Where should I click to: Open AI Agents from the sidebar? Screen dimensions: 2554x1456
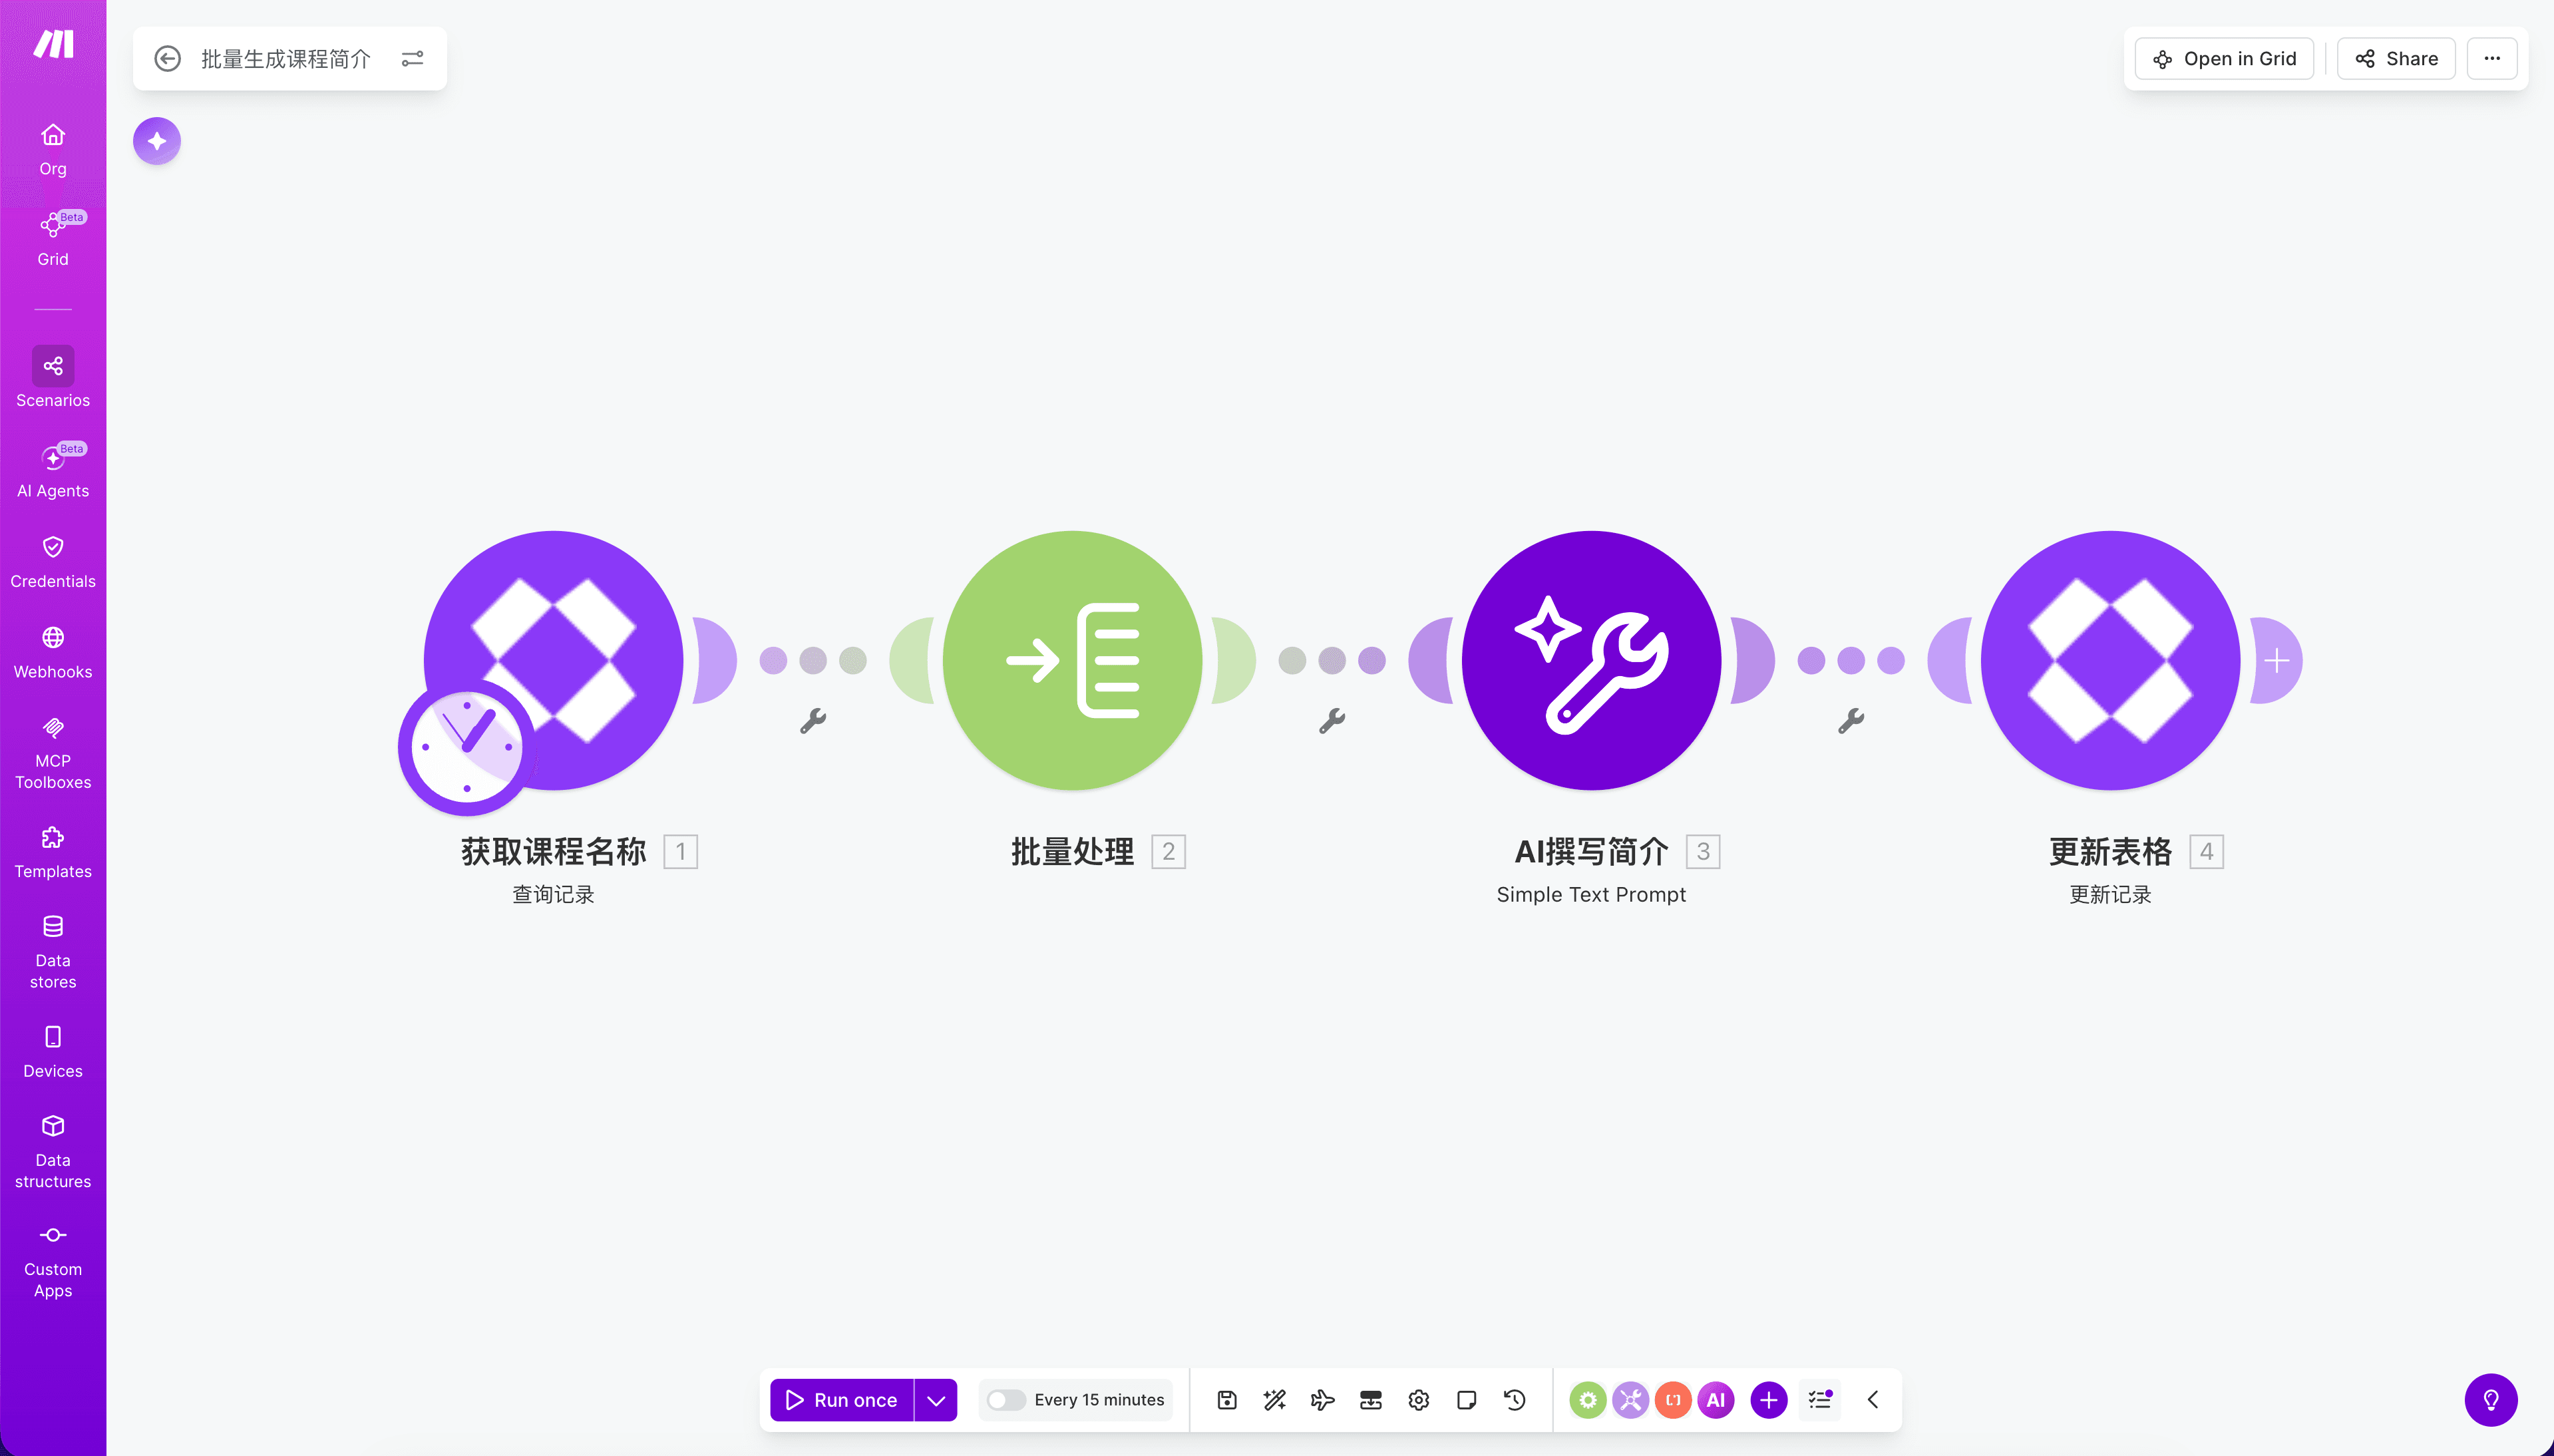53,468
